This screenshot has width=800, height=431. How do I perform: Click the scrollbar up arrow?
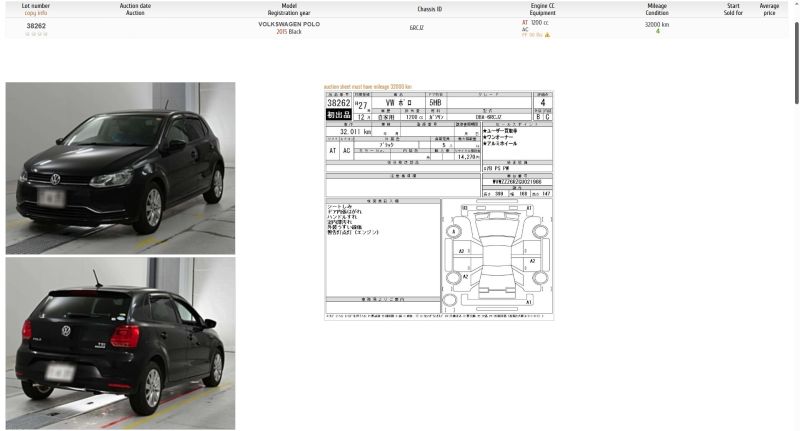796,3
